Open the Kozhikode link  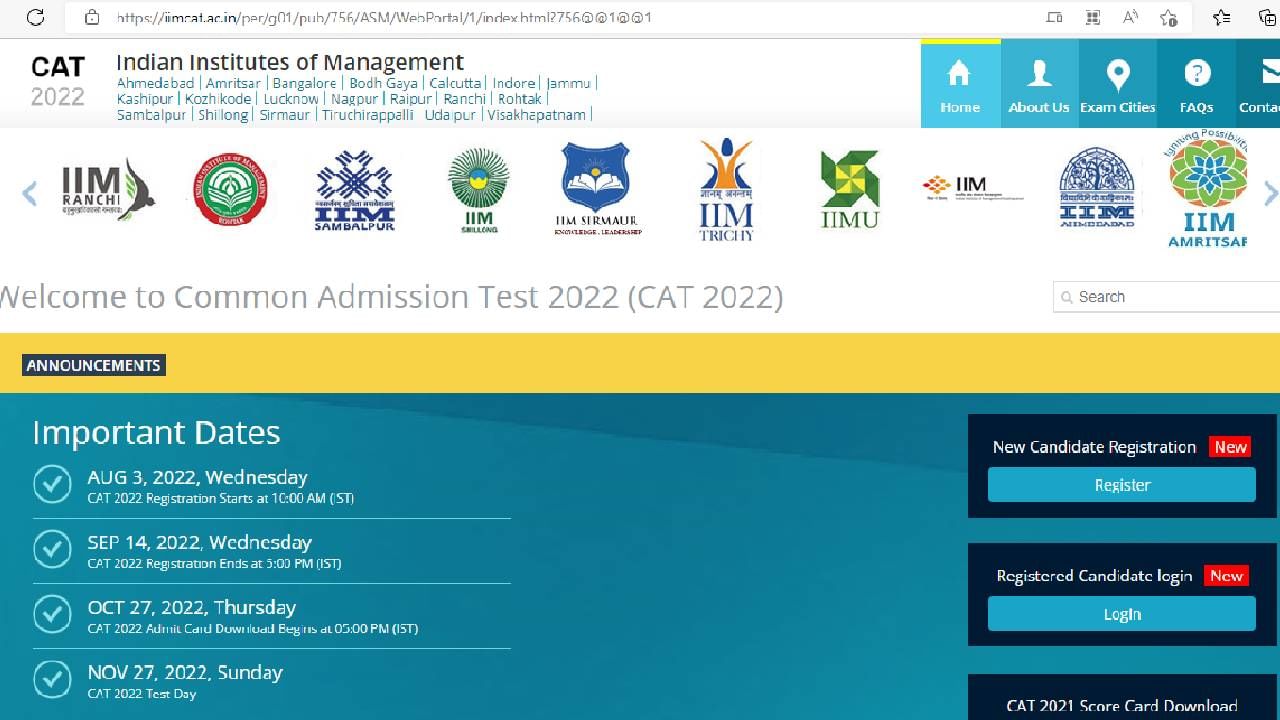coord(218,99)
